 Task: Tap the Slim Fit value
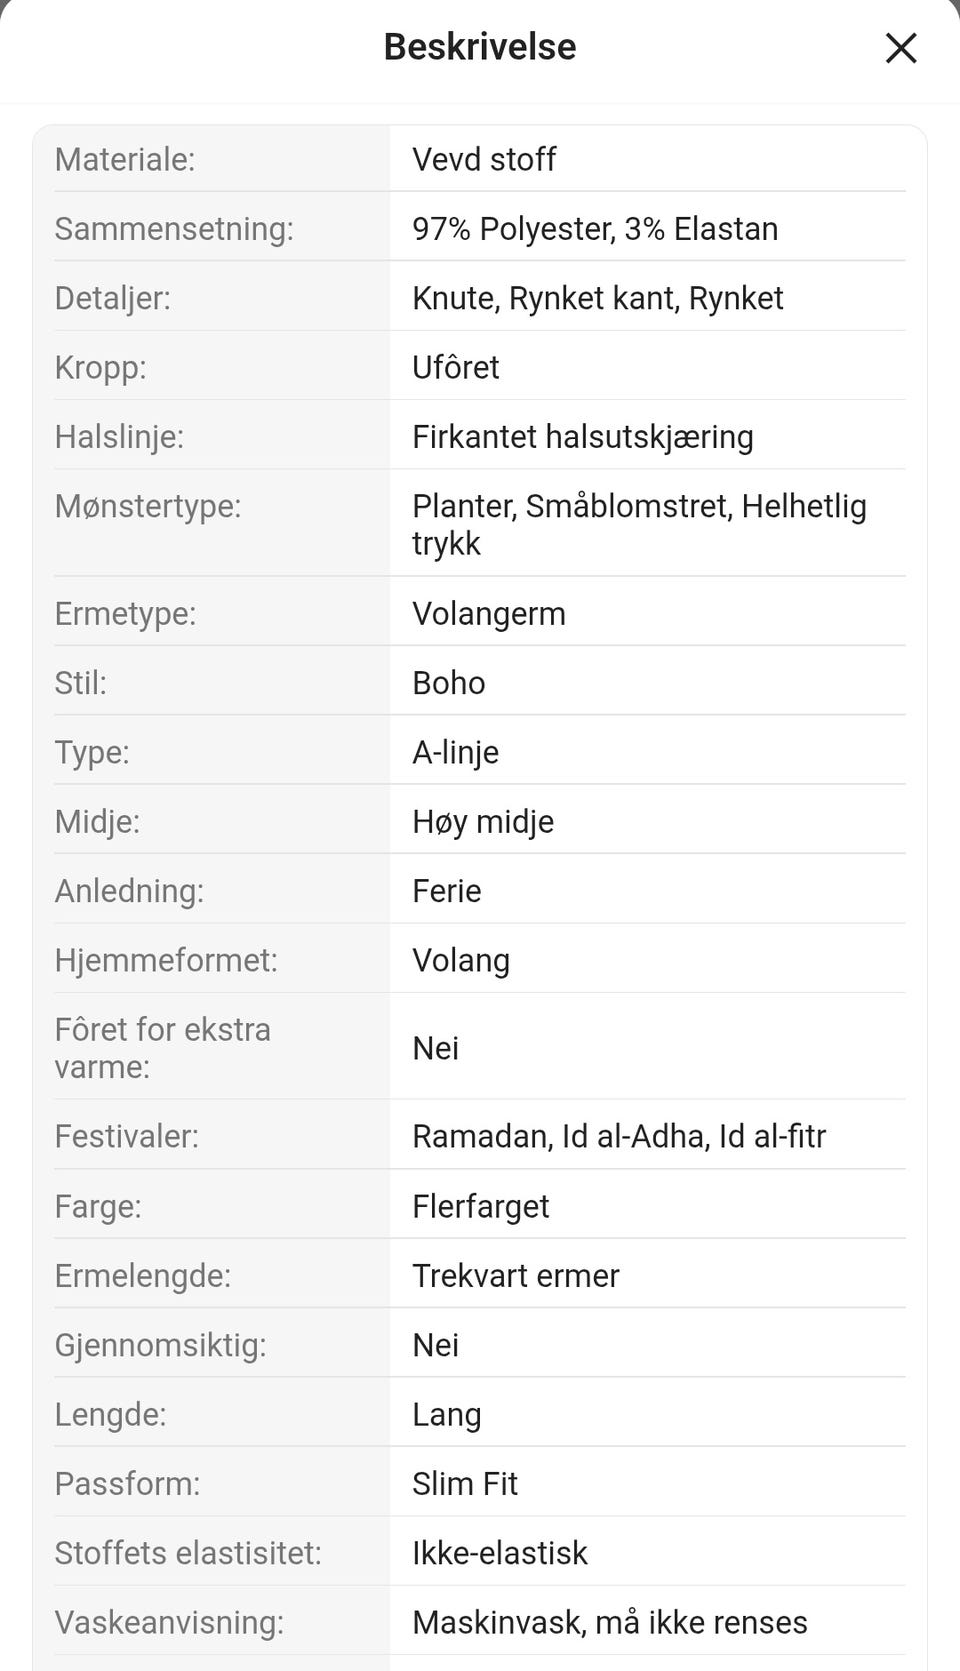[x=465, y=1484]
